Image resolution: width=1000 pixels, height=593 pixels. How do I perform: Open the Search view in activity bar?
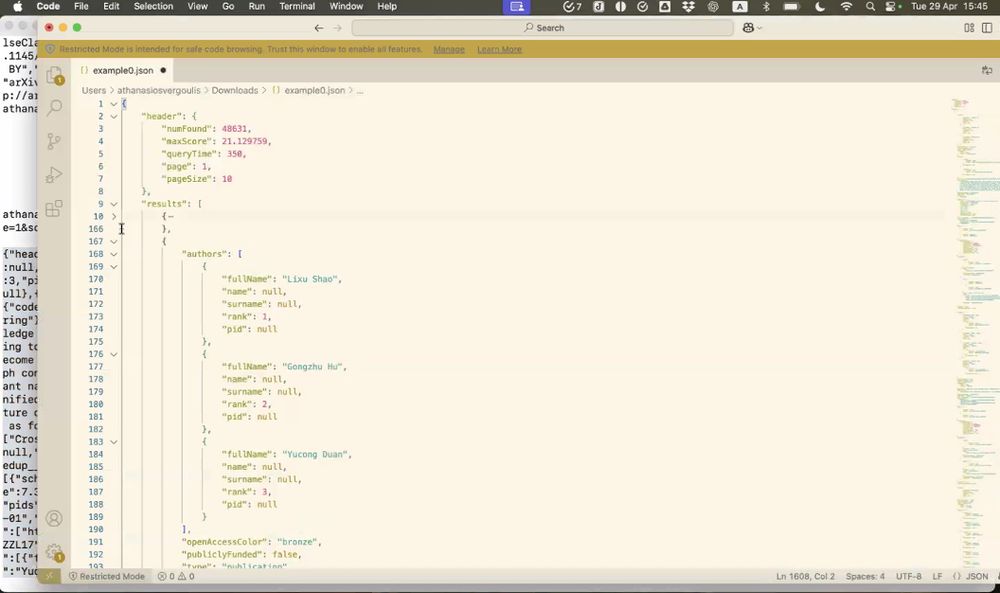click(54, 107)
